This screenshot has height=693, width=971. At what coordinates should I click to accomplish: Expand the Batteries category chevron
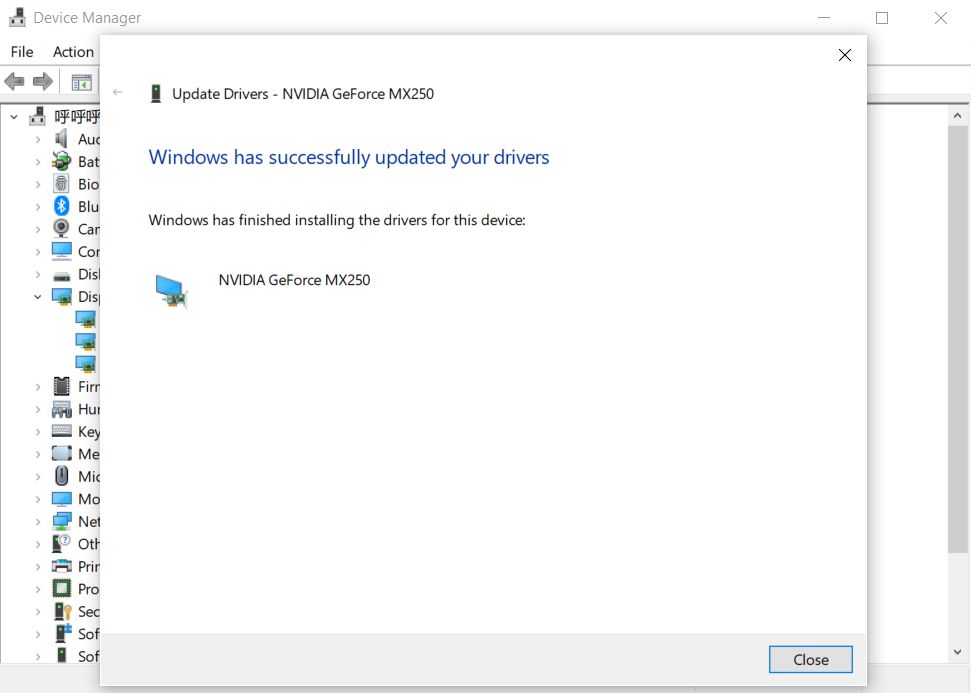click(38, 162)
